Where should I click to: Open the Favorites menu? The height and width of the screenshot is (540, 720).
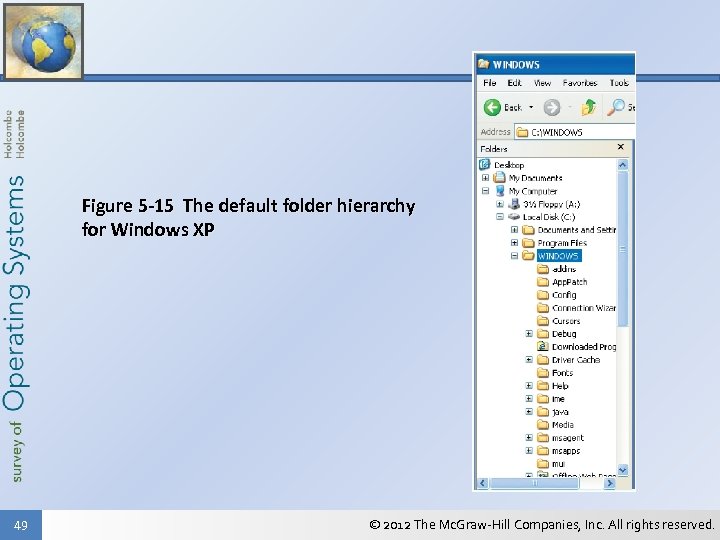click(580, 83)
